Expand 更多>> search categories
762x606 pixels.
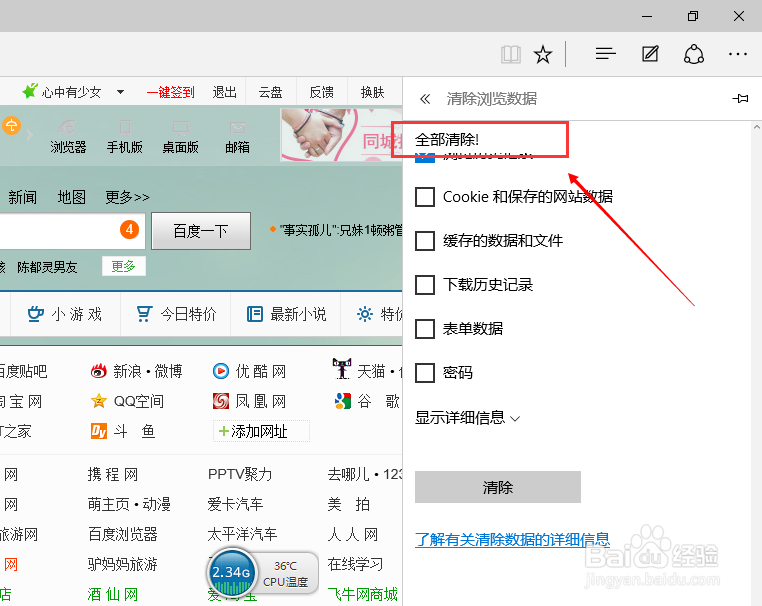point(127,197)
